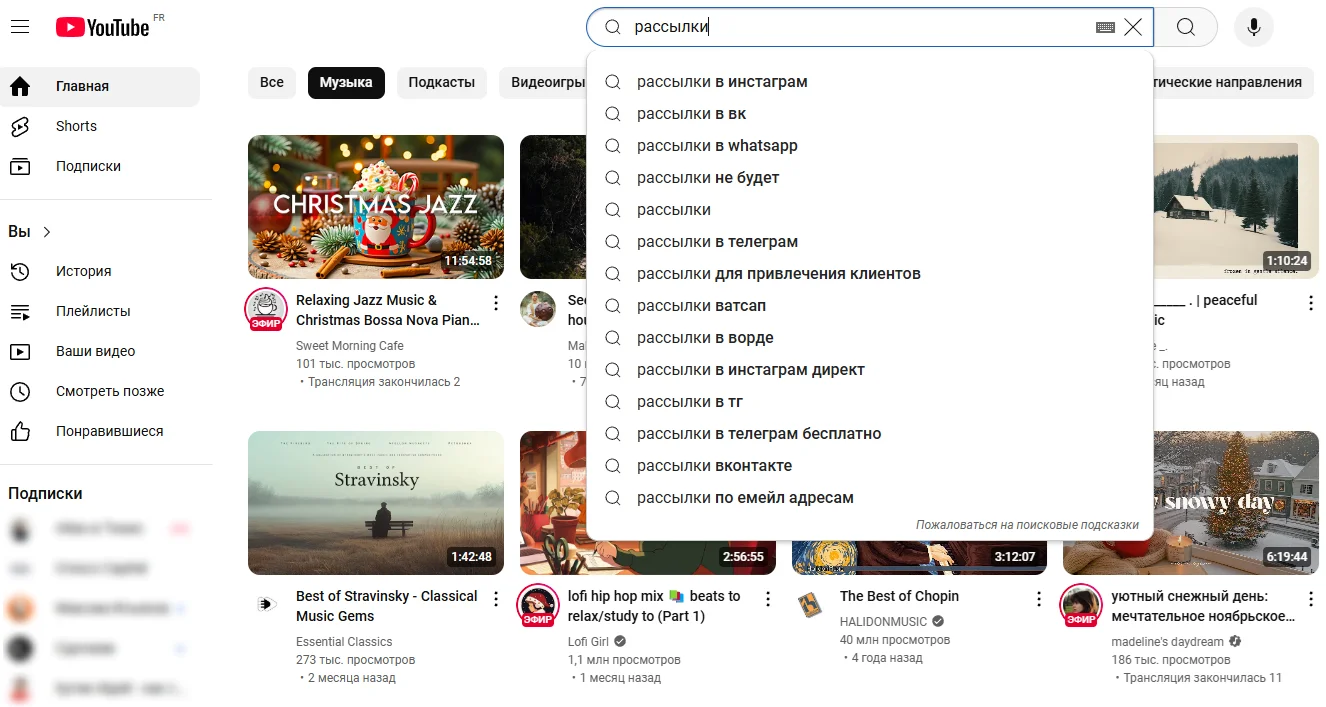Viewport: 1326px width, 707px height.
Task: Open options menu for Best of Stravinsky
Action: click(x=496, y=599)
